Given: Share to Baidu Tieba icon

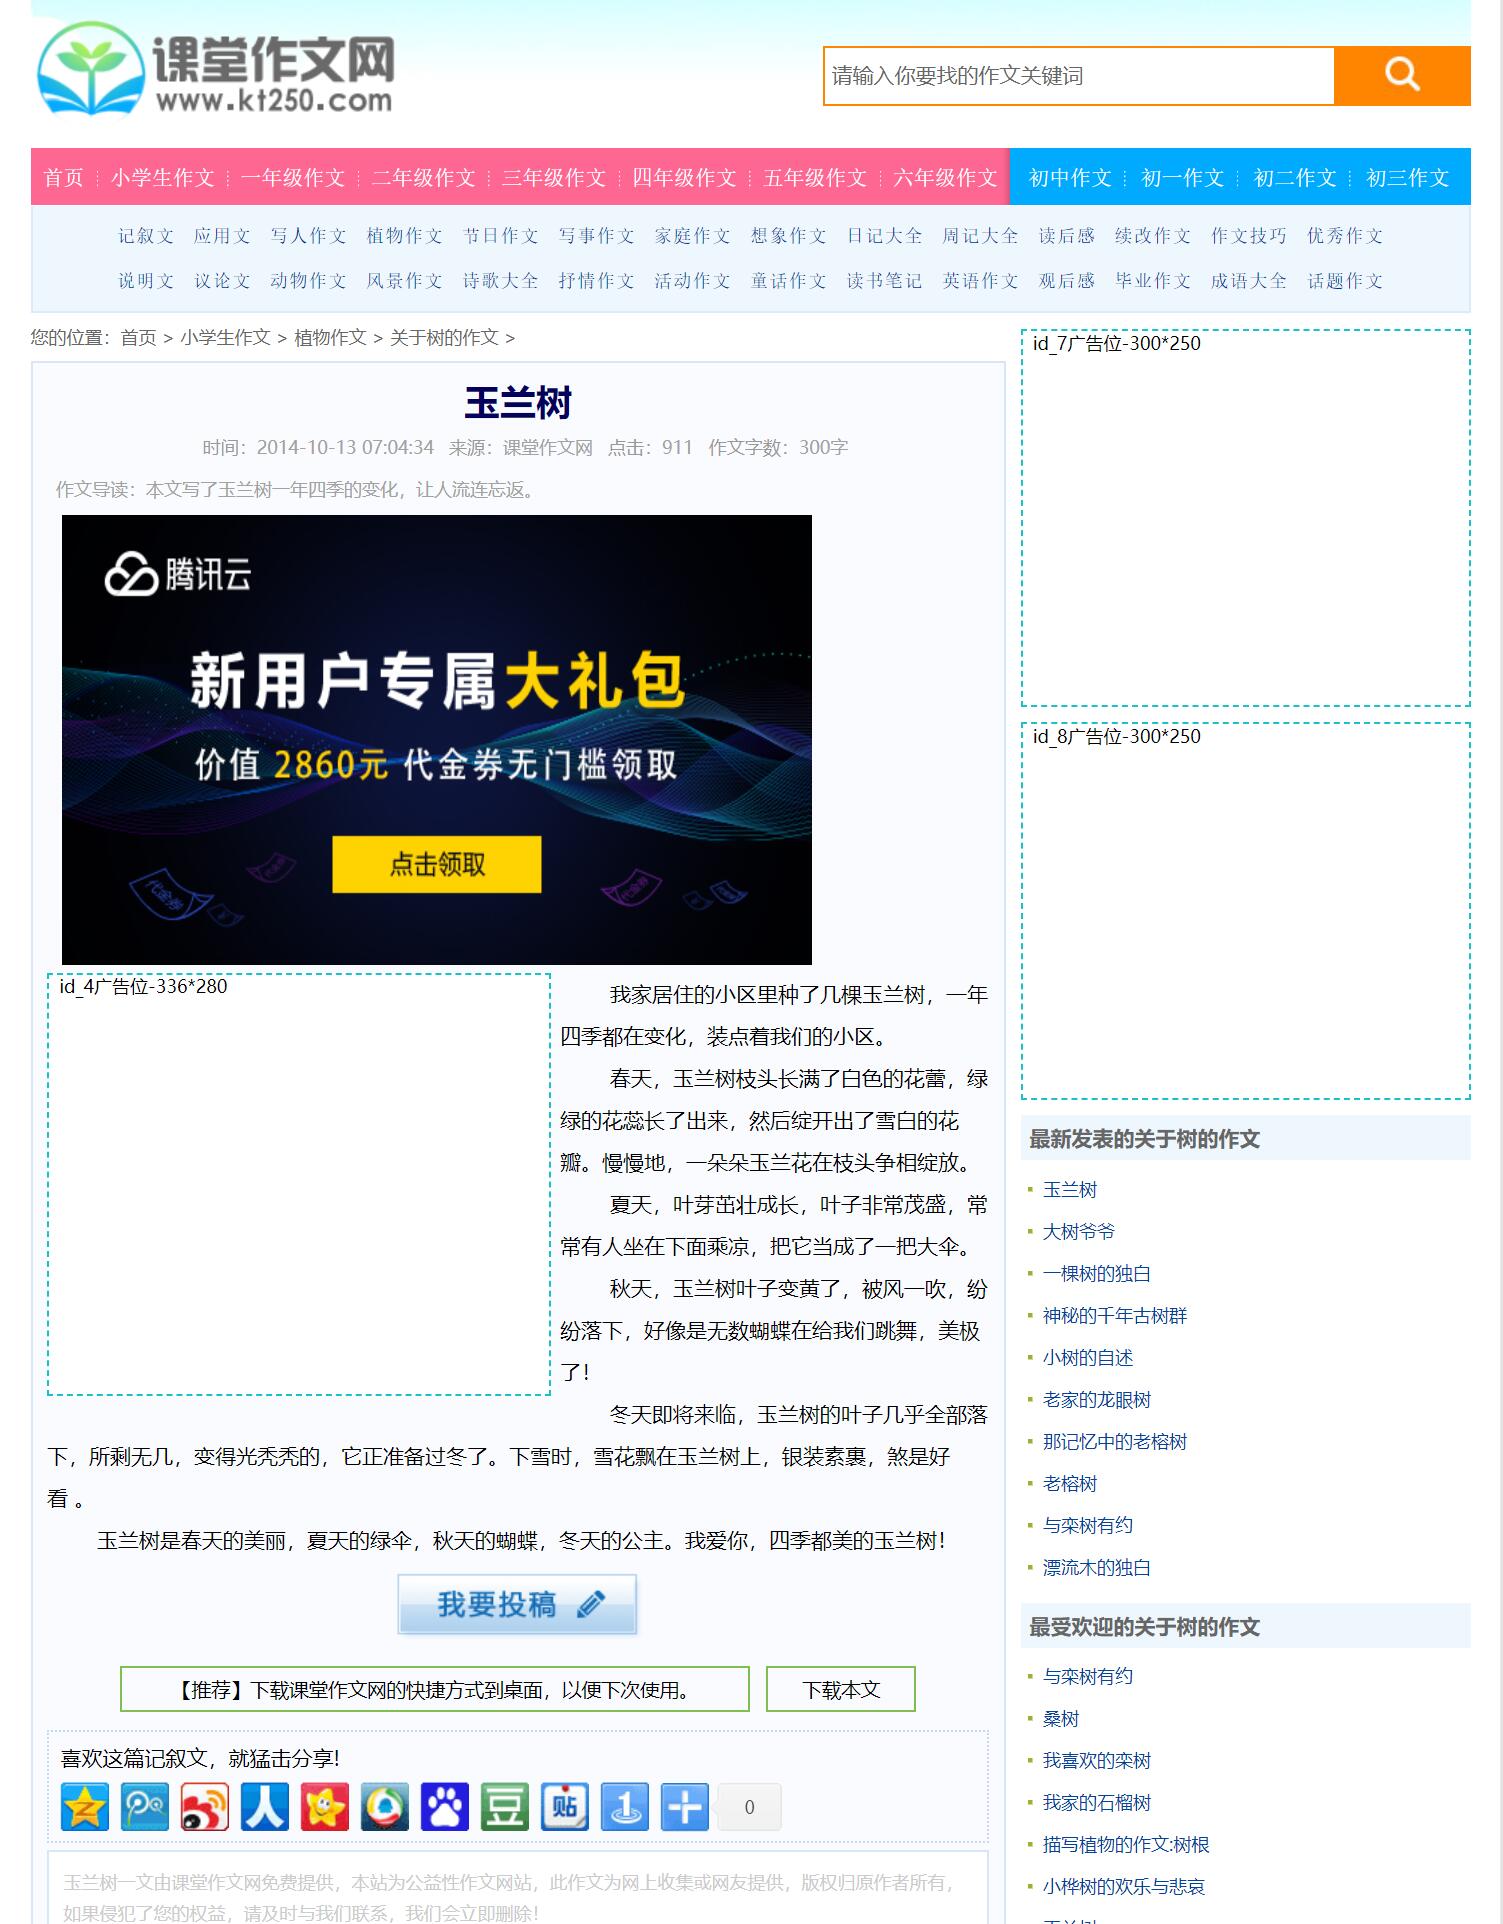Looking at the screenshot, I should (x=565, y=1807).
